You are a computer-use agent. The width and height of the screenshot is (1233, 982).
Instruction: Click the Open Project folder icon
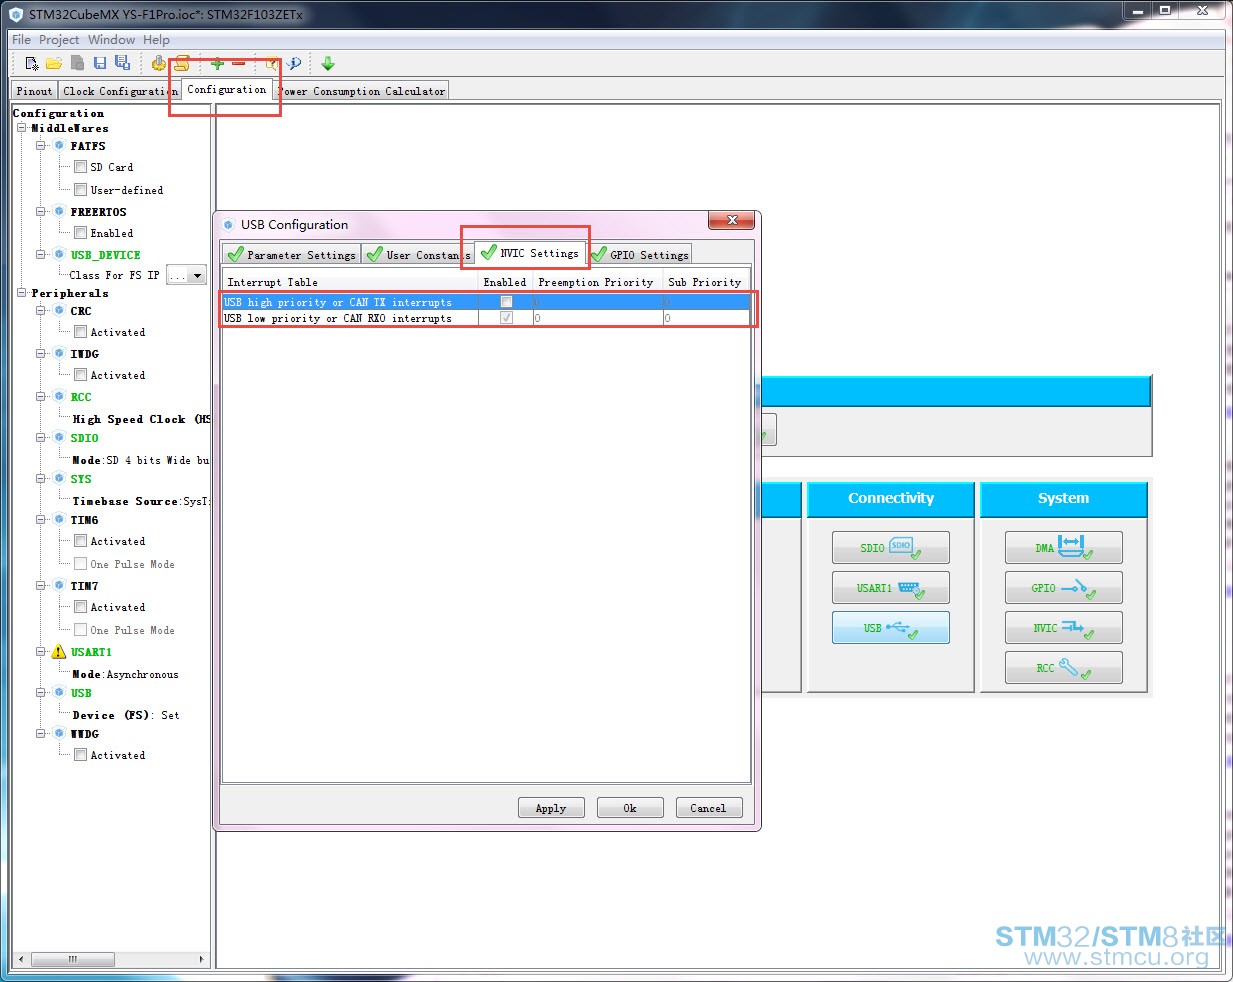click(x=54, y=63)
